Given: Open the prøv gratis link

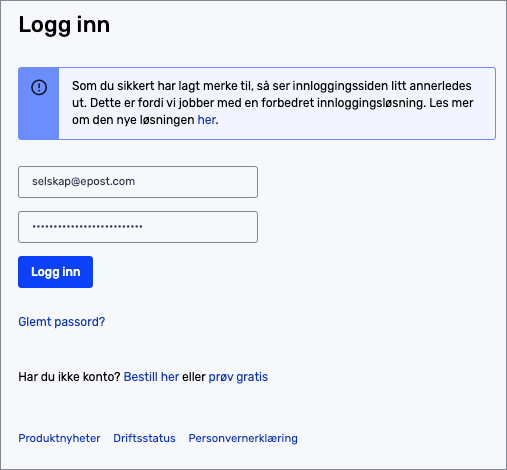Looking at the screenshot, I should coord(238,377).
